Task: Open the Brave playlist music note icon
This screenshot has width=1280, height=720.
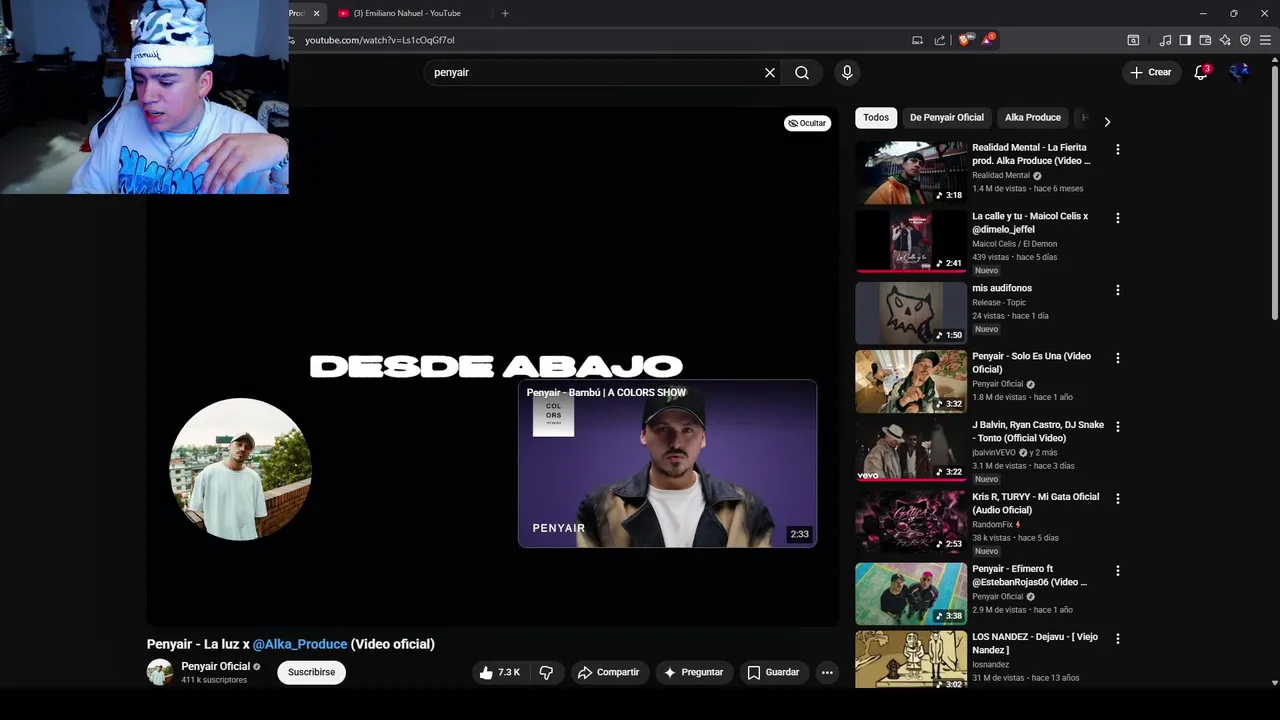Action: pos(1165,40)
